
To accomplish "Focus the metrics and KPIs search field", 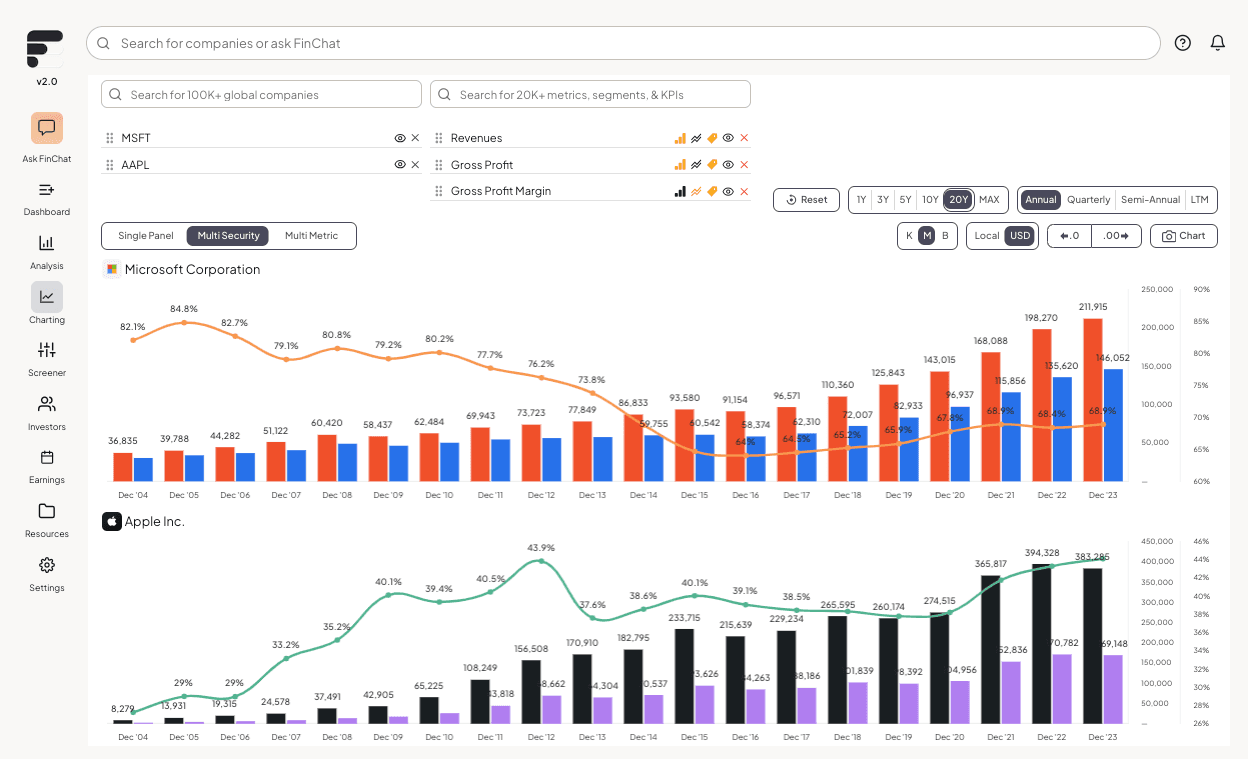I will pyautogui.click(x=590, y=94).
